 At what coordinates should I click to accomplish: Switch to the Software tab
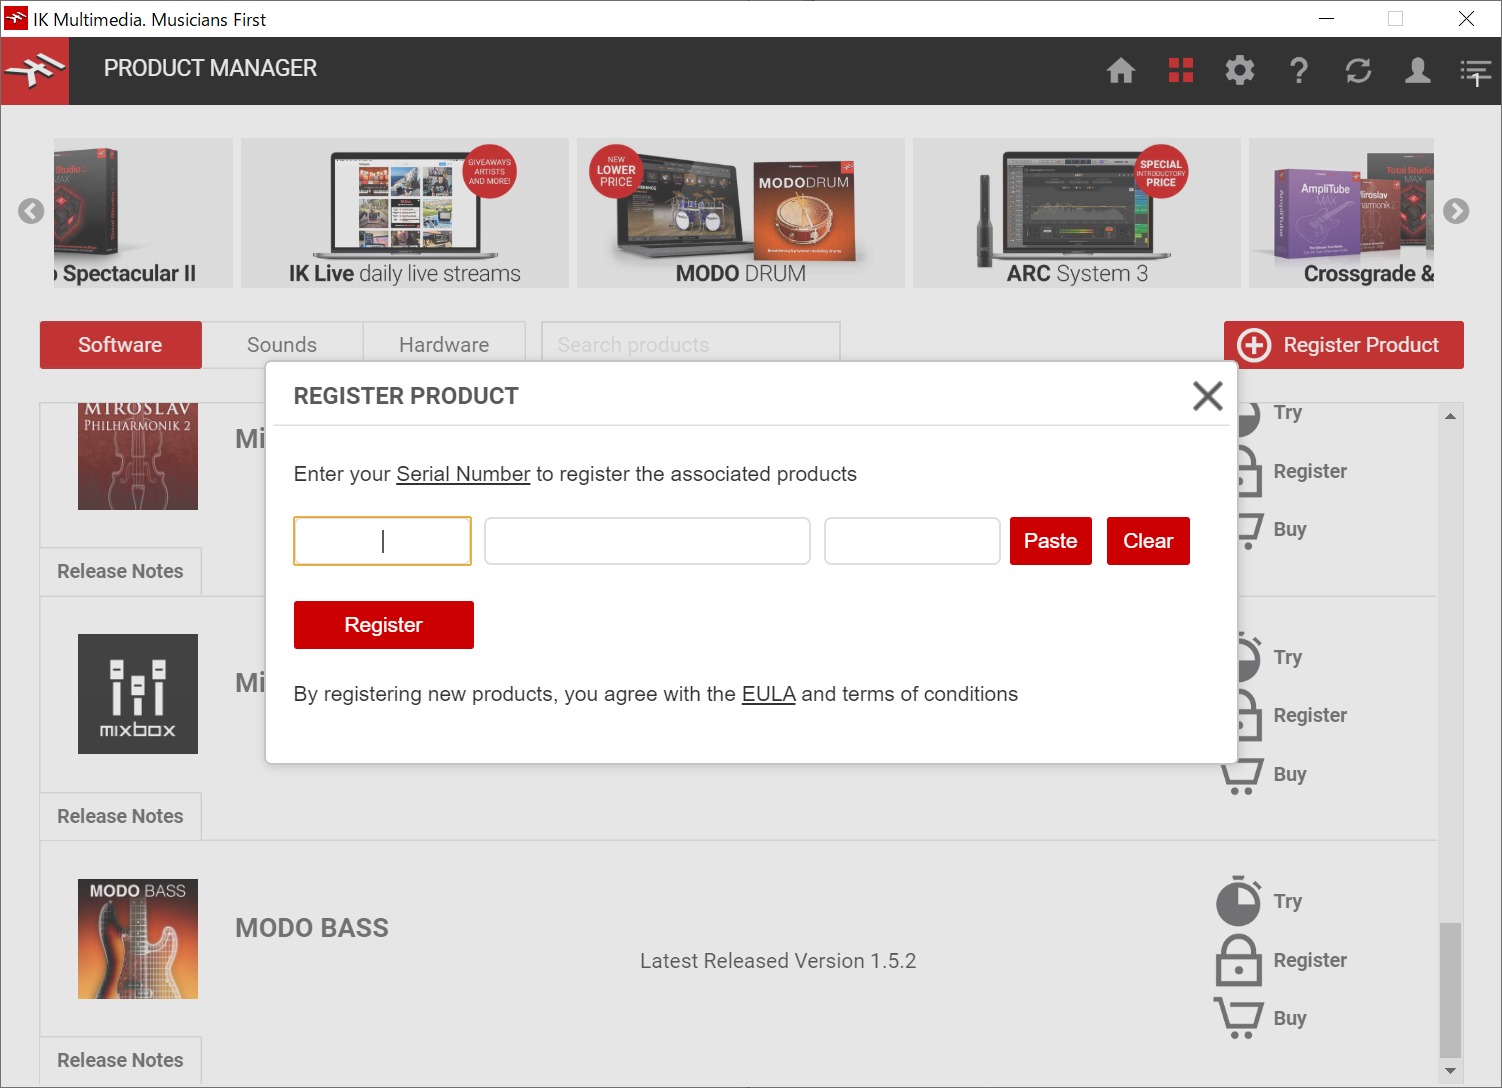[x=120, y=345]
